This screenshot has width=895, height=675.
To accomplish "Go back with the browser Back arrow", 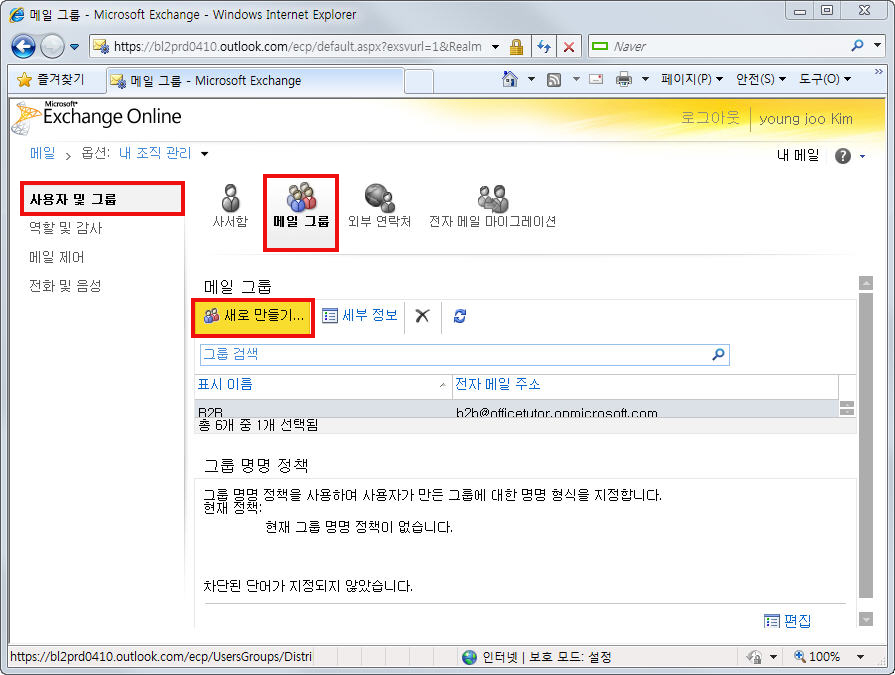I will pyautogui.click(x=23, y=46).
